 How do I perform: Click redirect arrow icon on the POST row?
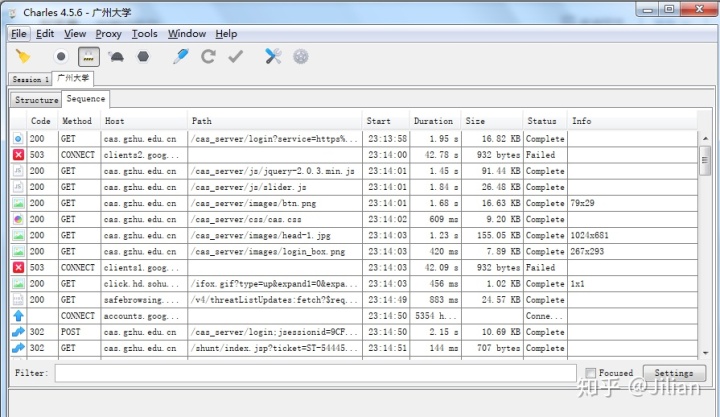point(18,332)
